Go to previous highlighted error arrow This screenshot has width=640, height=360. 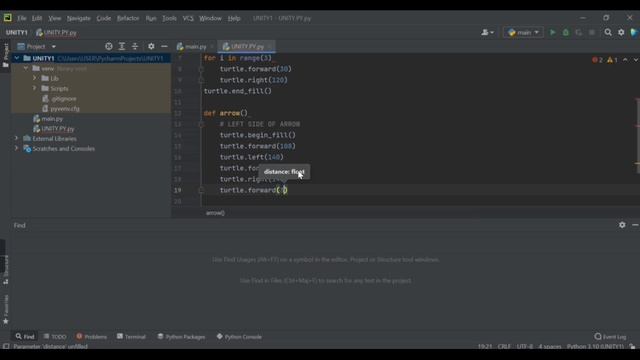(x=625, y=60)
